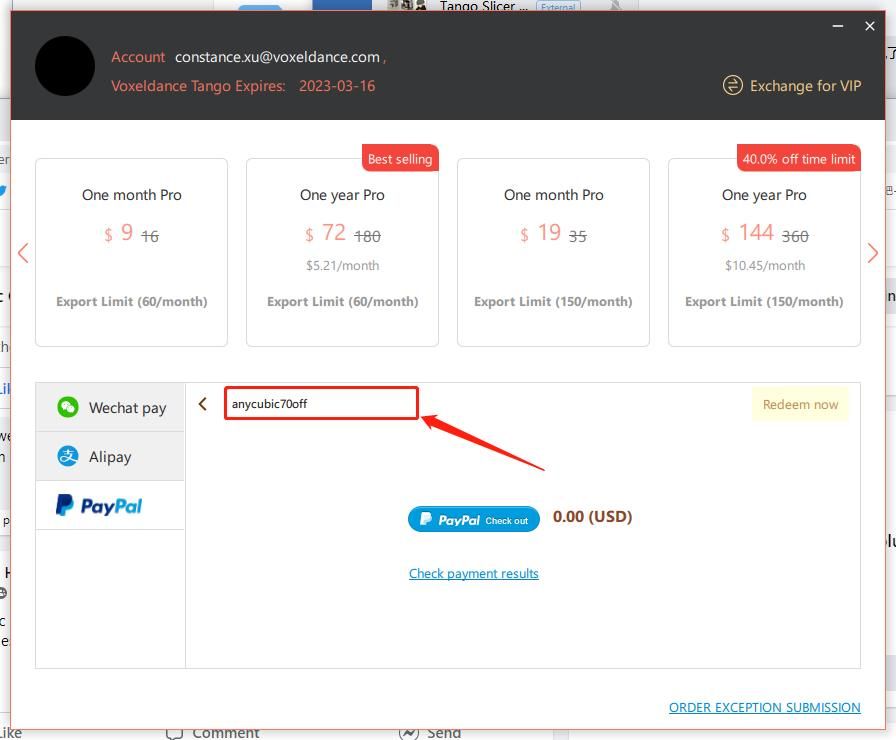The height and width of the screenshot is (740, 896).
Task: Show more plans with the right carousel arrow
Action: tap(873, 253)
